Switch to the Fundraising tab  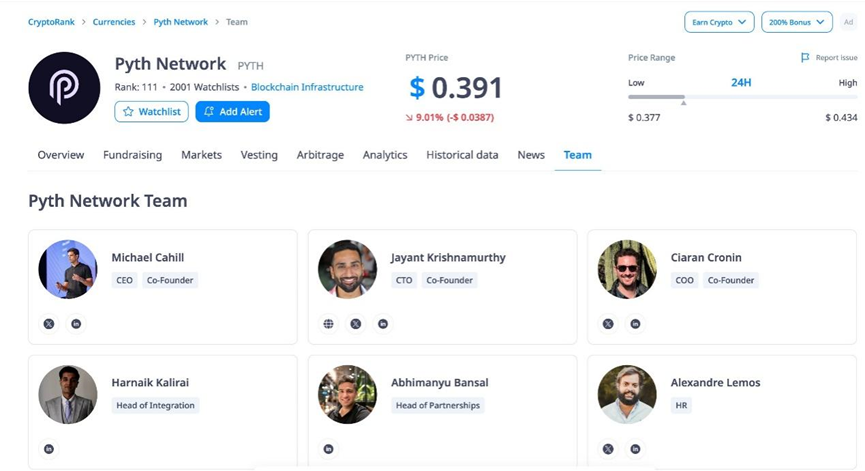point(132,155)
